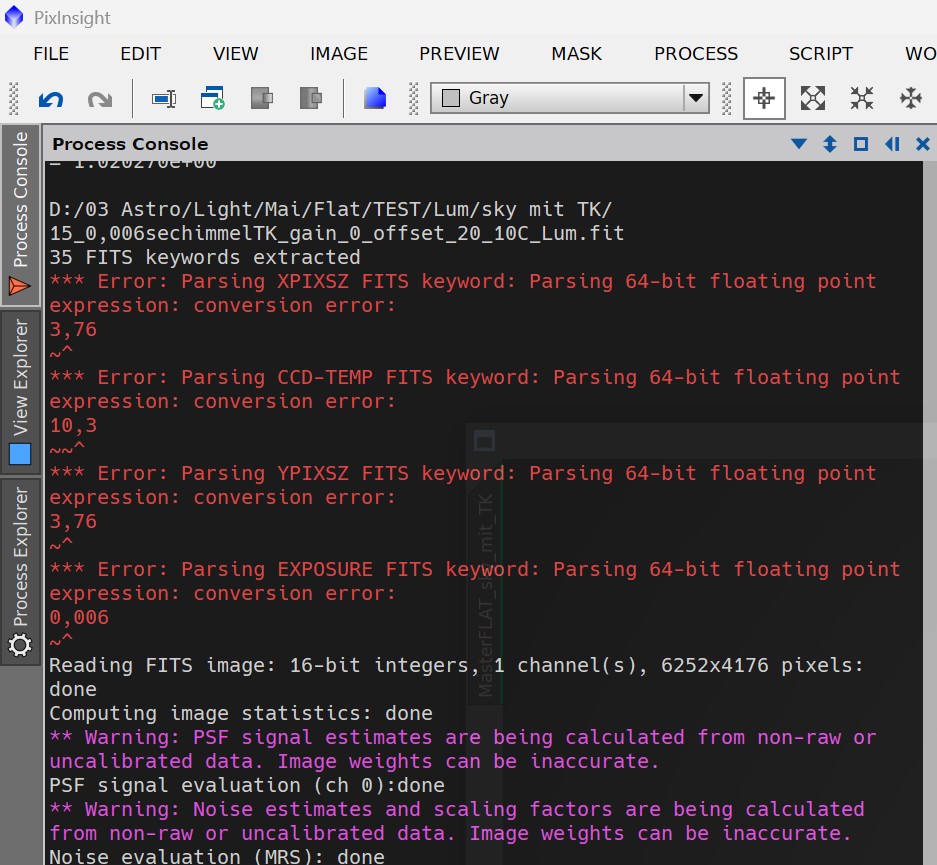
Task: Click the .fit file name line in console
Action: pyautogui.click(x=336, y=233)
